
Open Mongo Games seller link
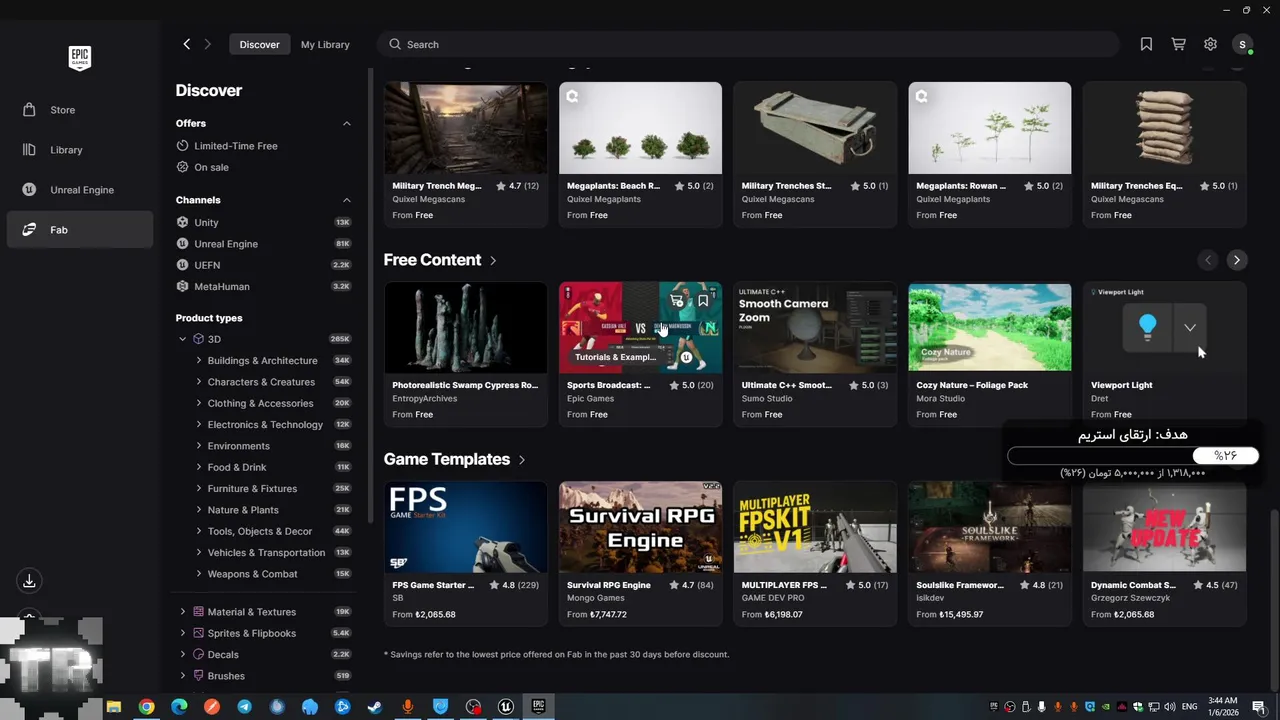[x=596, y=598]
